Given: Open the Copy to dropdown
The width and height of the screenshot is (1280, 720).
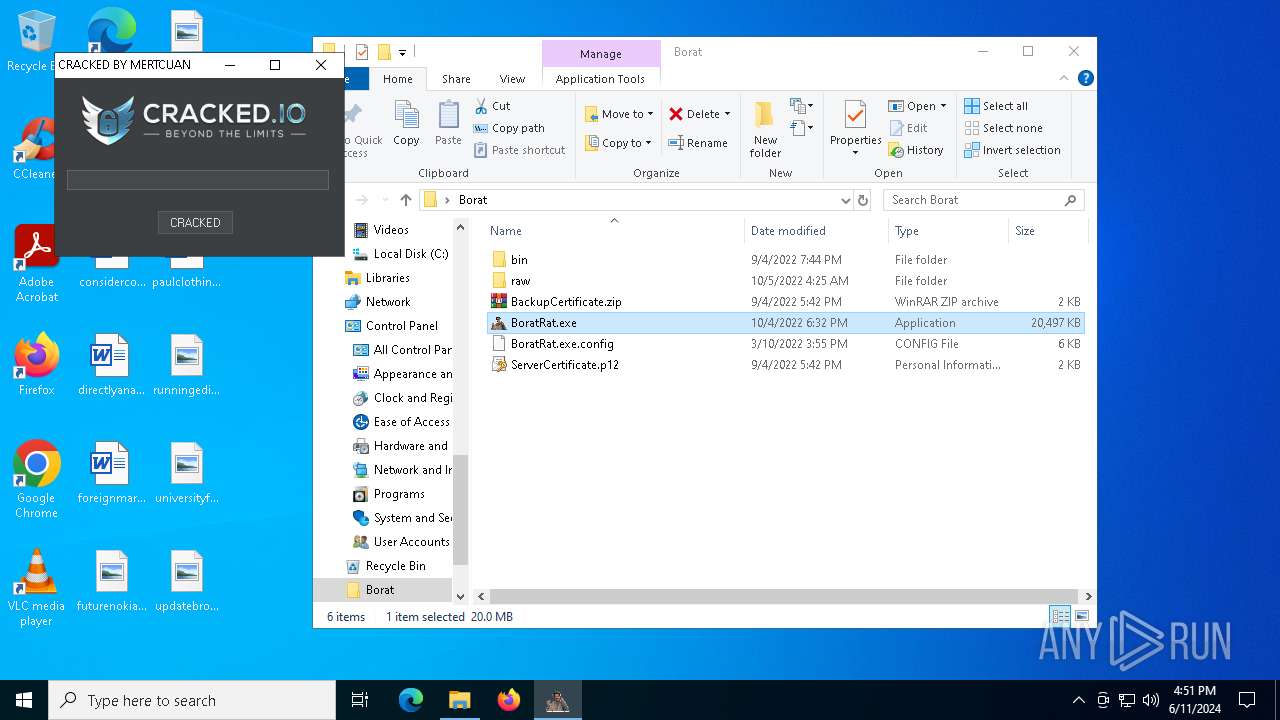Looking at the screenshot, I should (619, 143).
